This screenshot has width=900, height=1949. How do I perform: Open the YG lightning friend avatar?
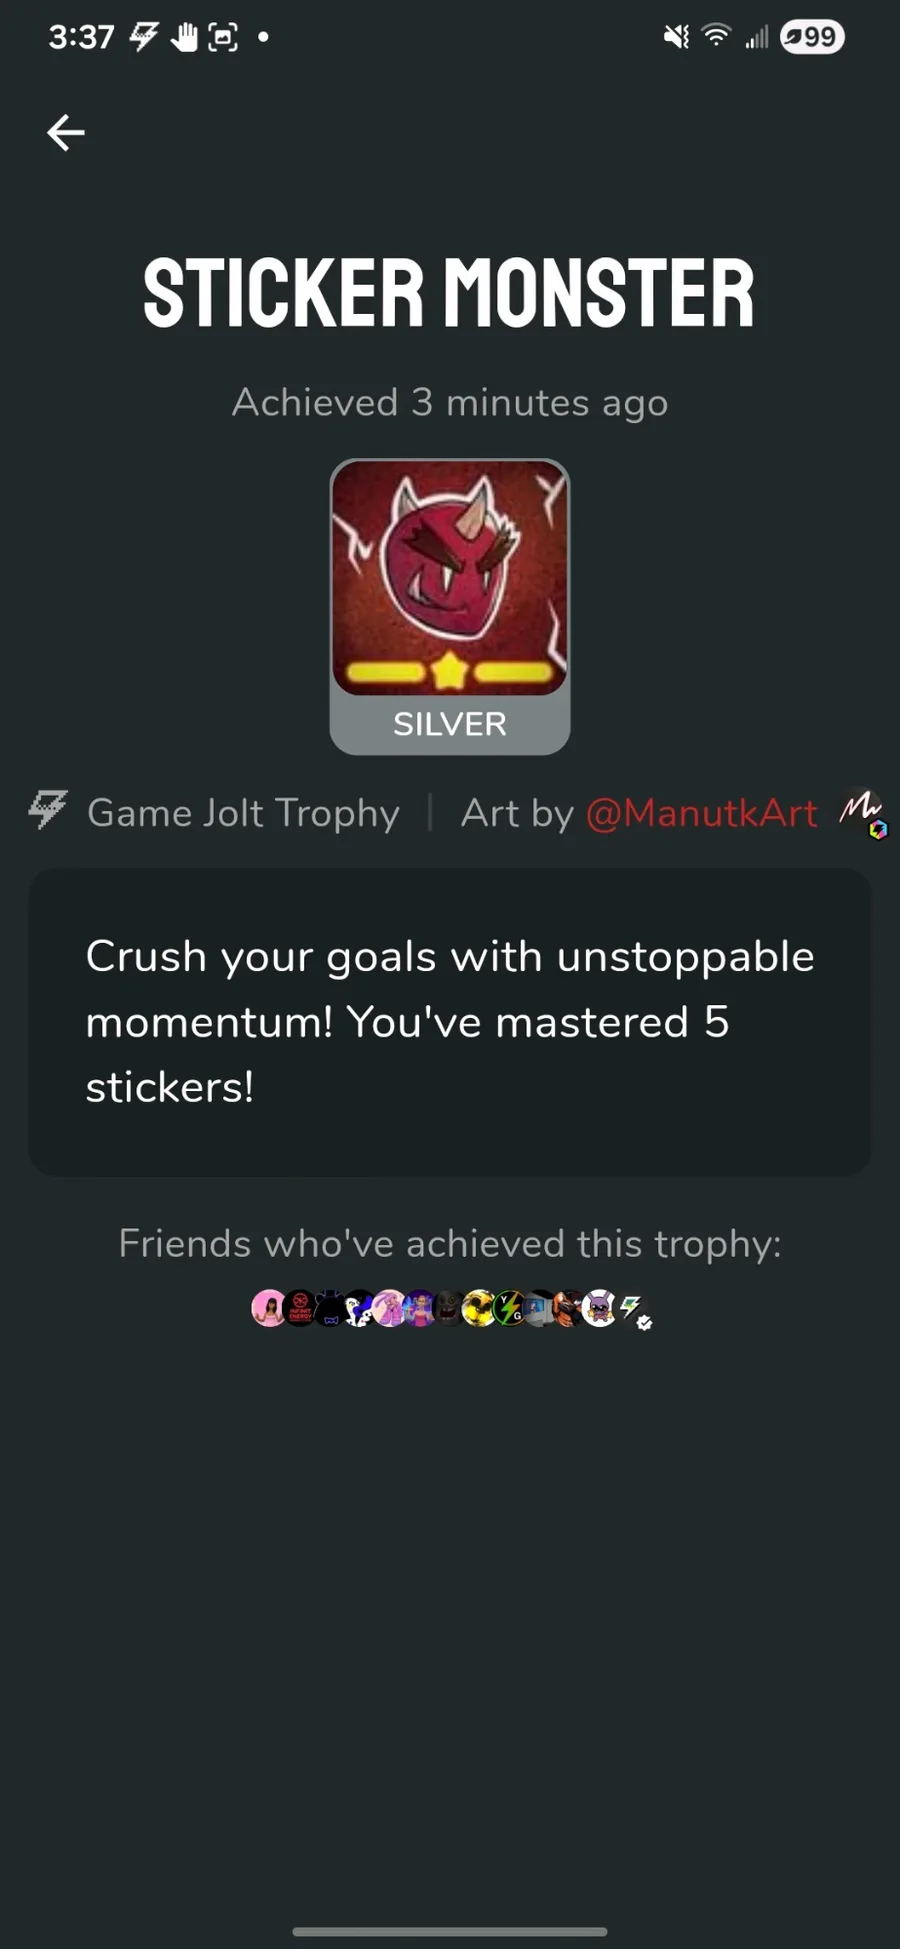508,1308
